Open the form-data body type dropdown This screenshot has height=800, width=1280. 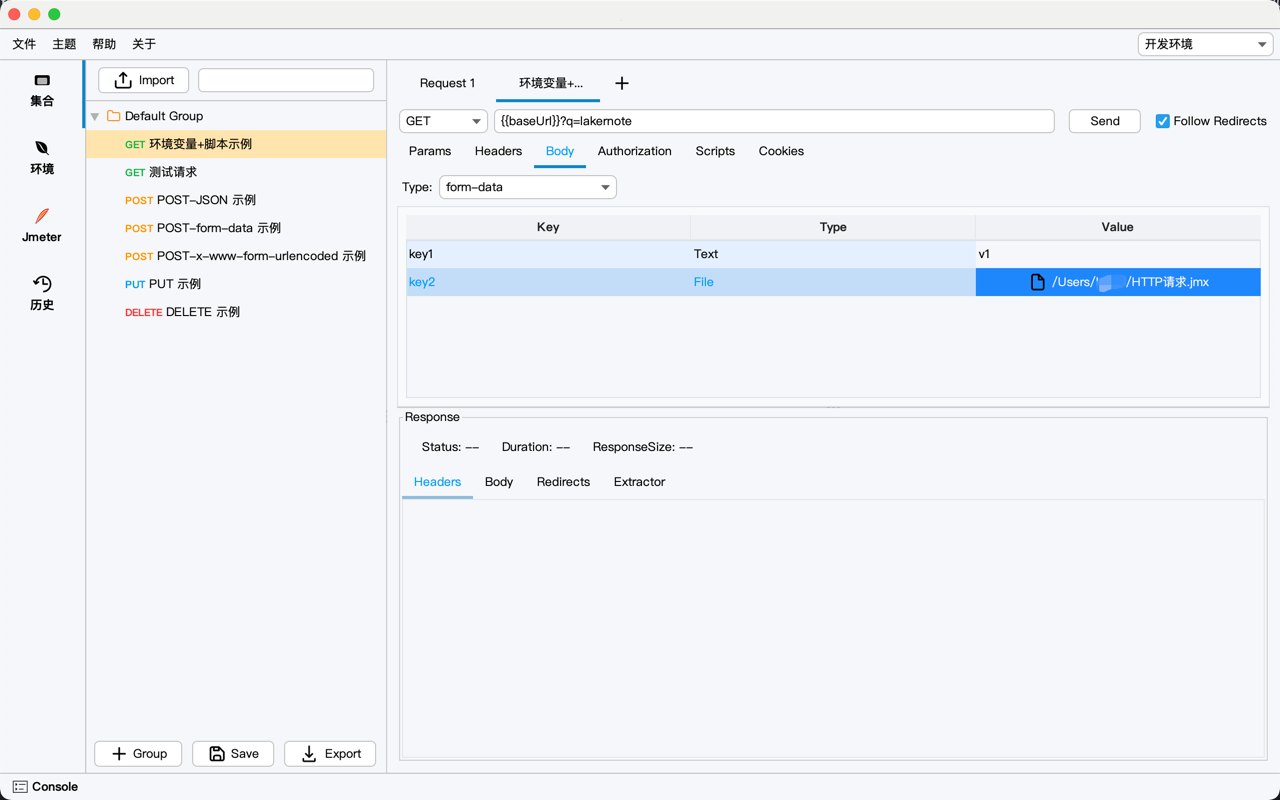click(x=528, y=187)
